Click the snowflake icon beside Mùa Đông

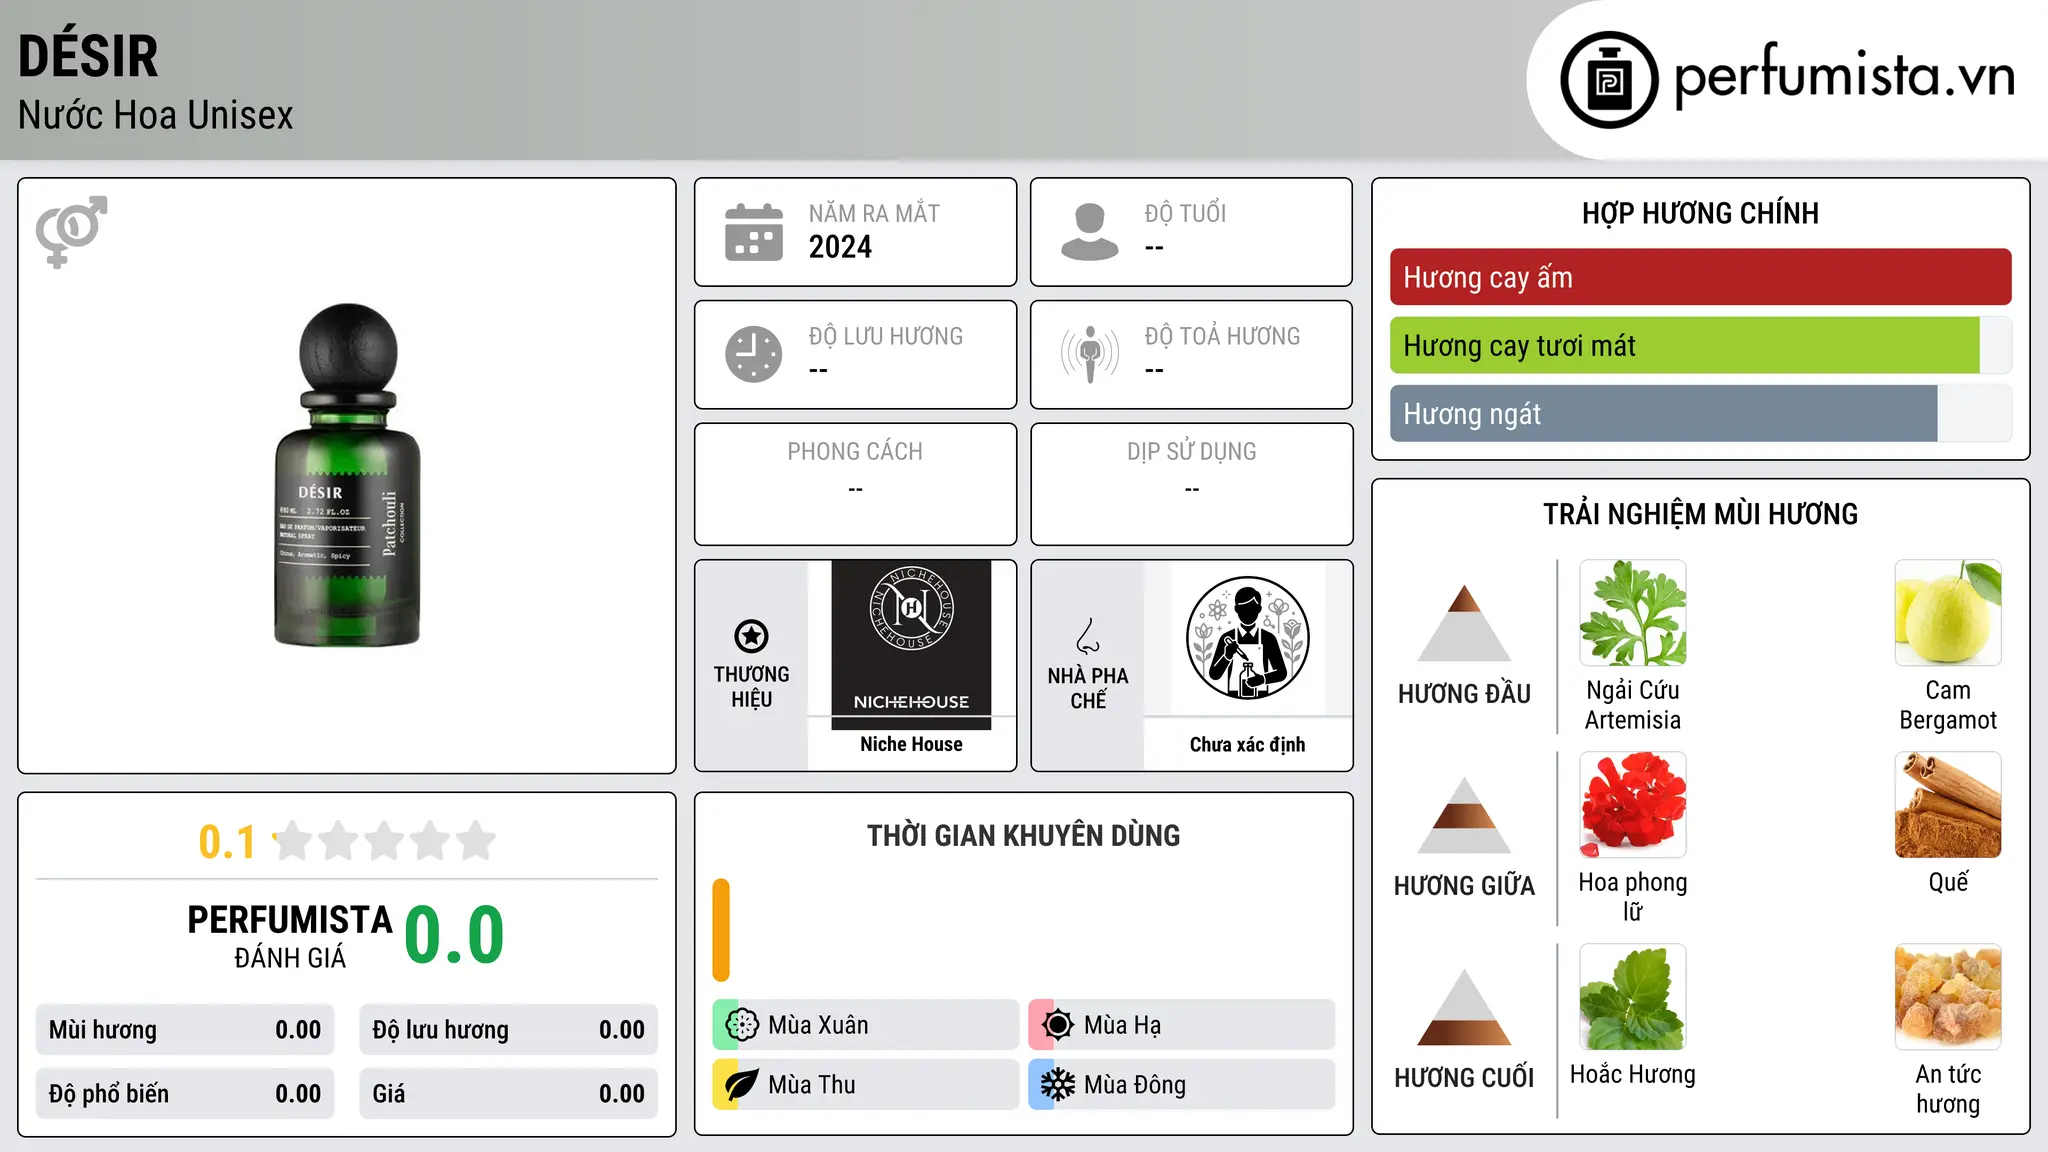pyautogui.click(x=1058, y=1085)
